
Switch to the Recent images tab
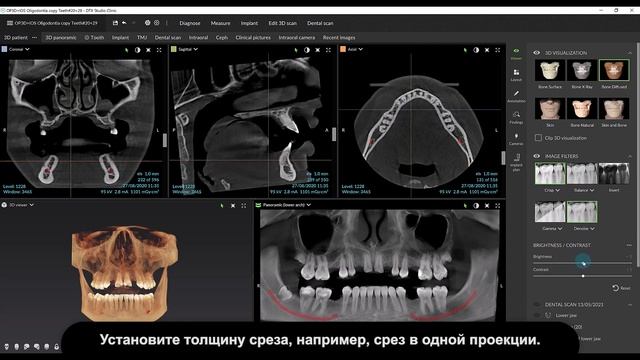(x=339, y=38)
